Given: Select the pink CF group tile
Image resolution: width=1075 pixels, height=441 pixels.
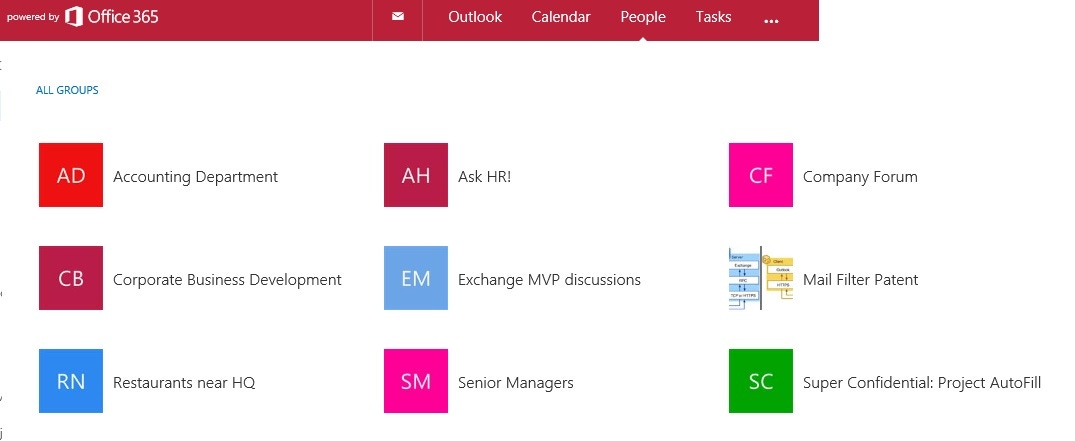Looking at the screenshot, I should tap(760, 175).
